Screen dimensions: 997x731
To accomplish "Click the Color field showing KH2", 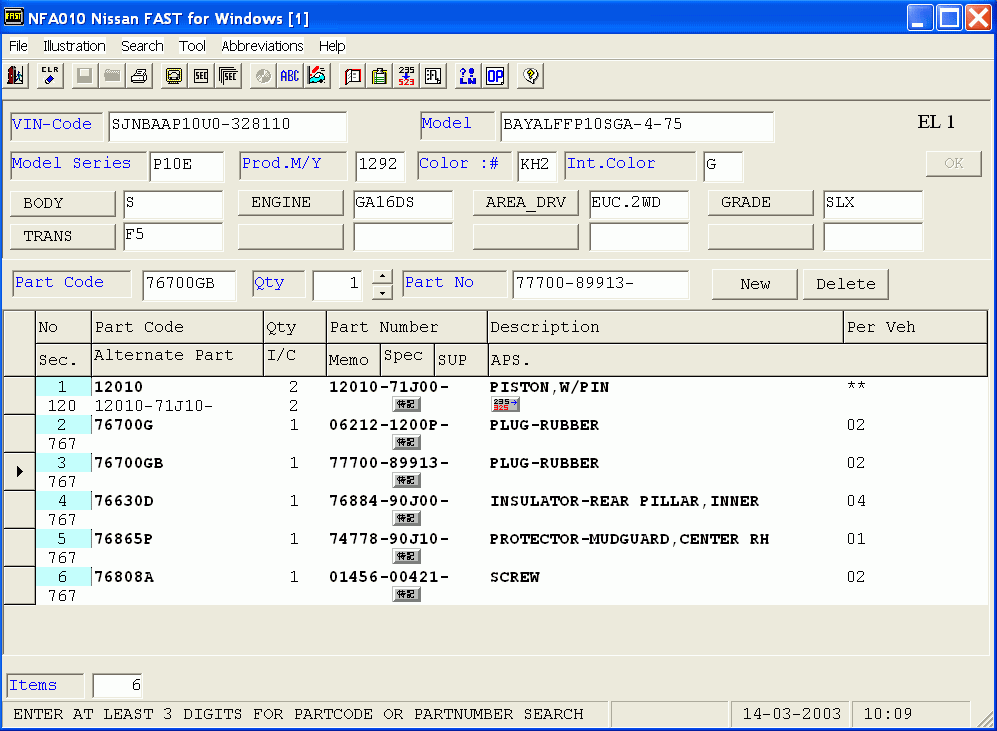I will [x=537, y=165].
